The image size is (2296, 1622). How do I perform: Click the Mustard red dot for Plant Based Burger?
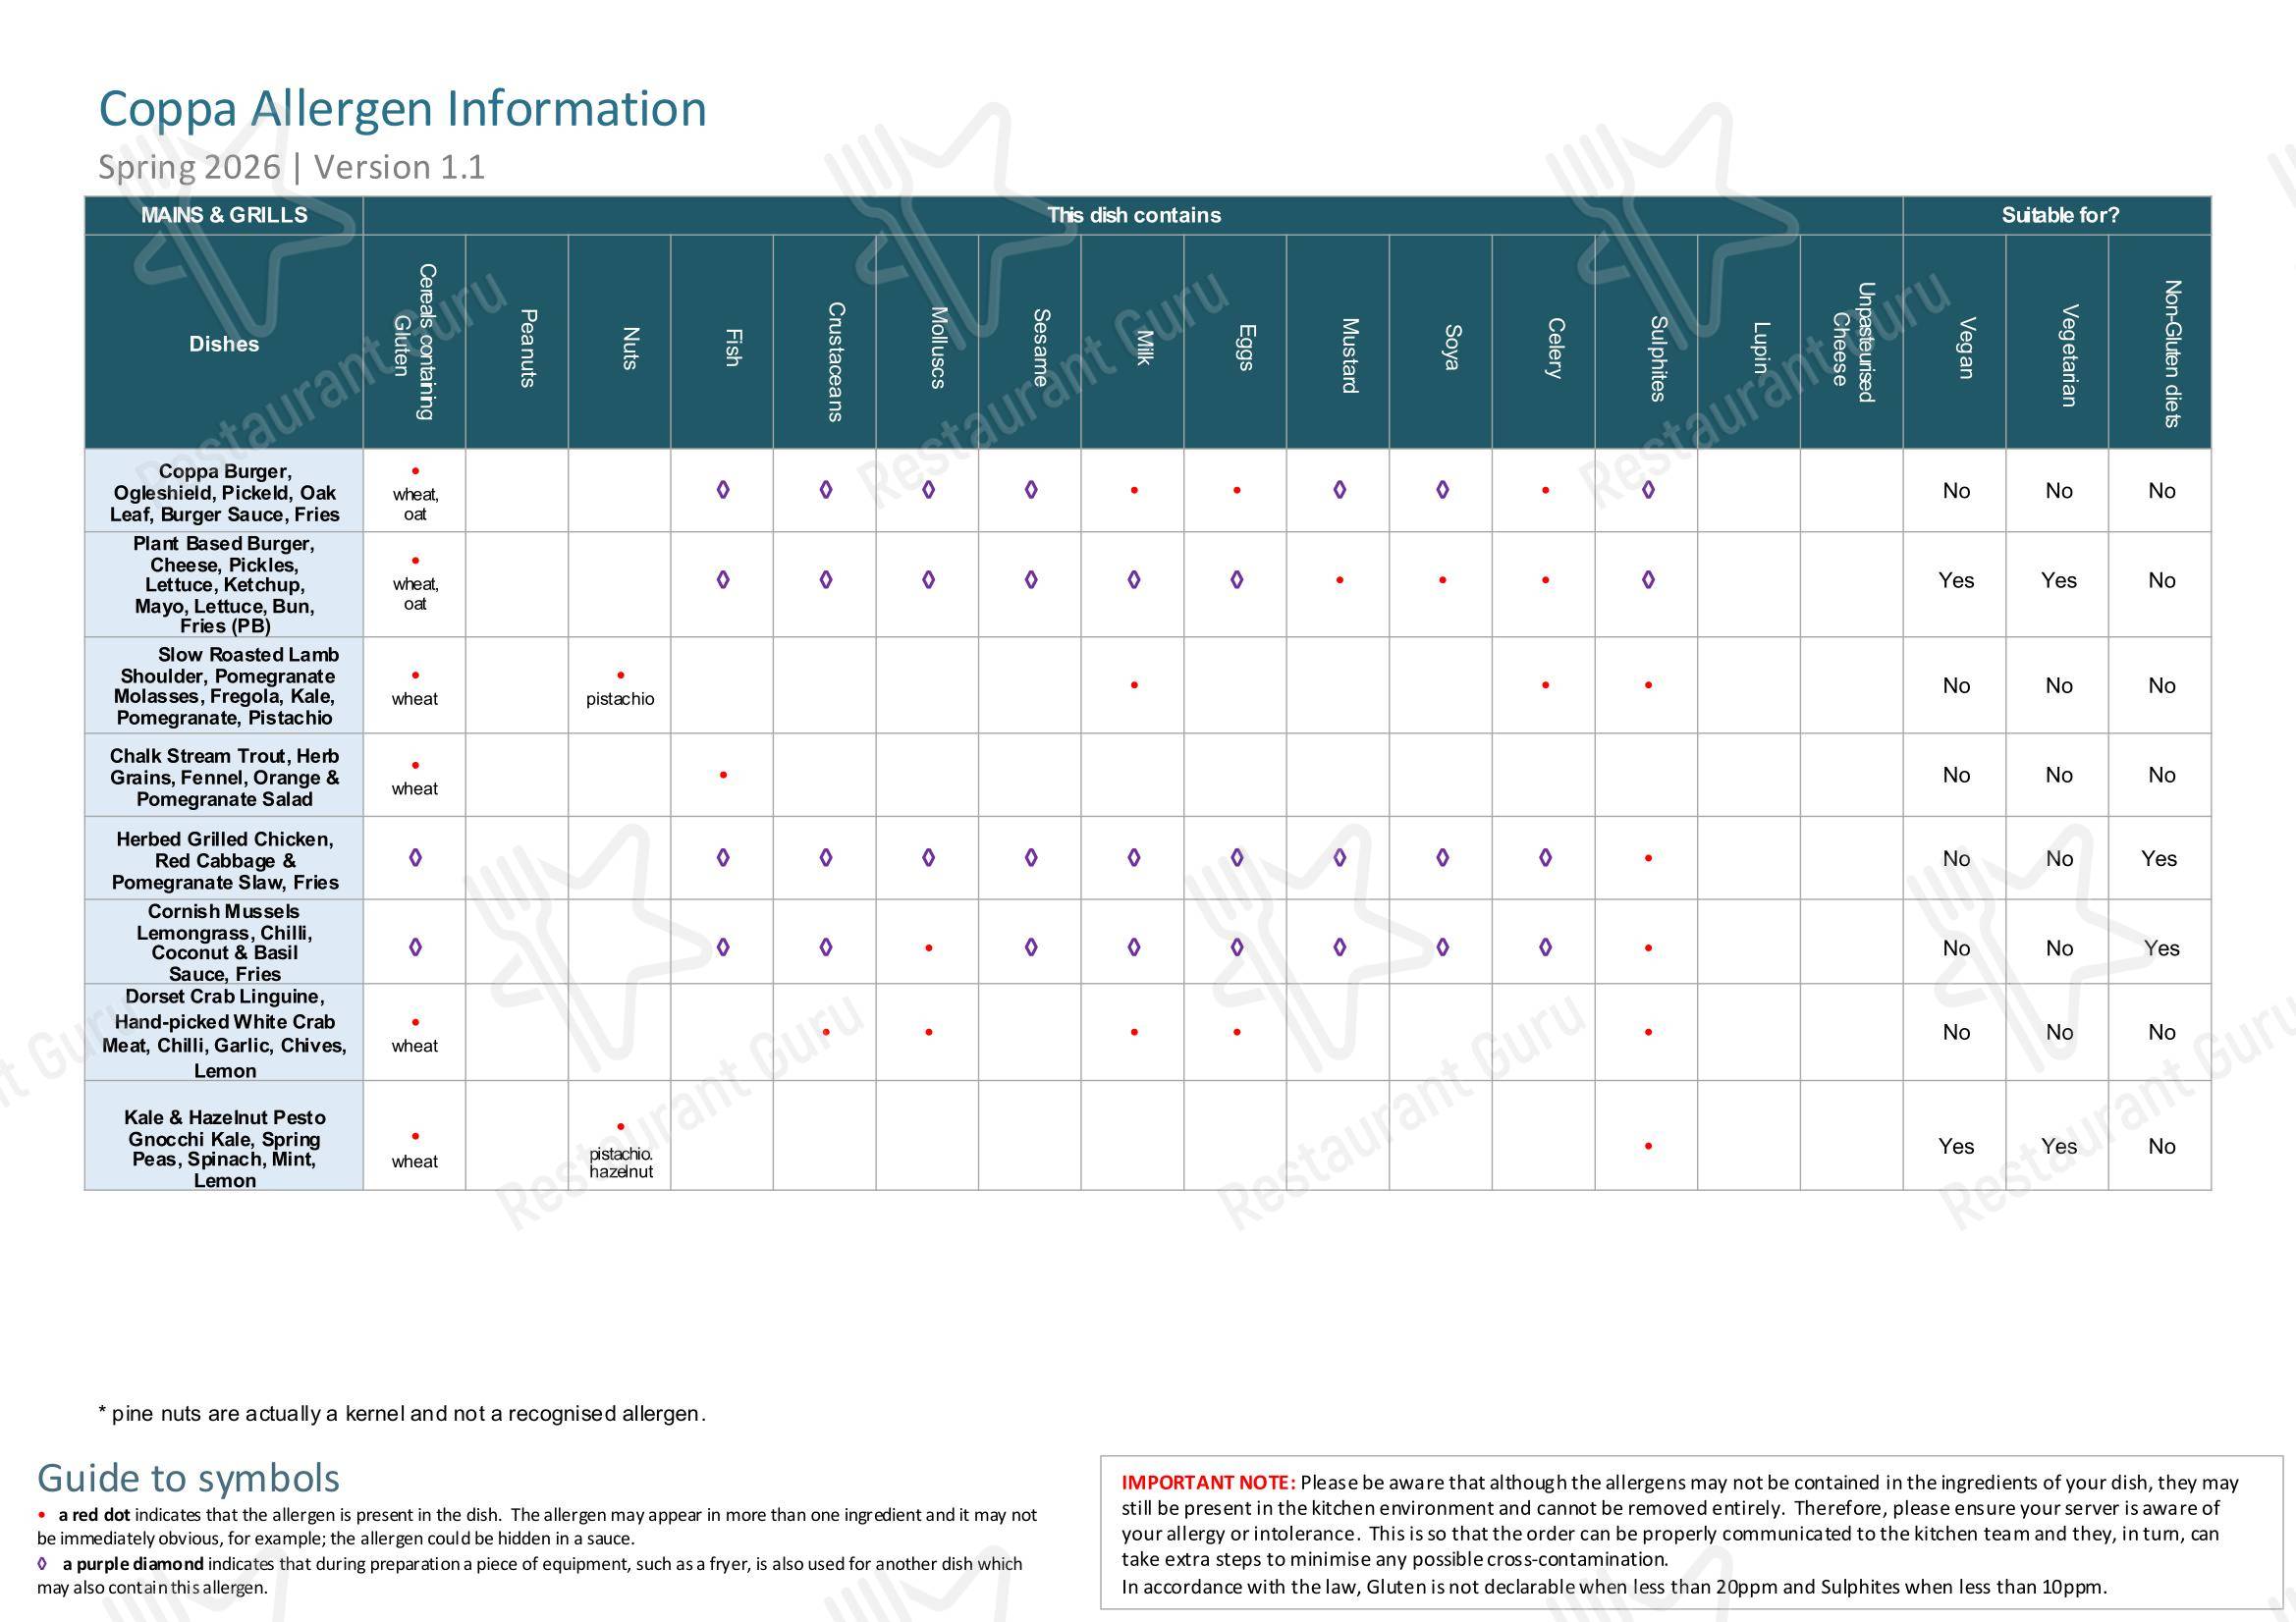1340,580
